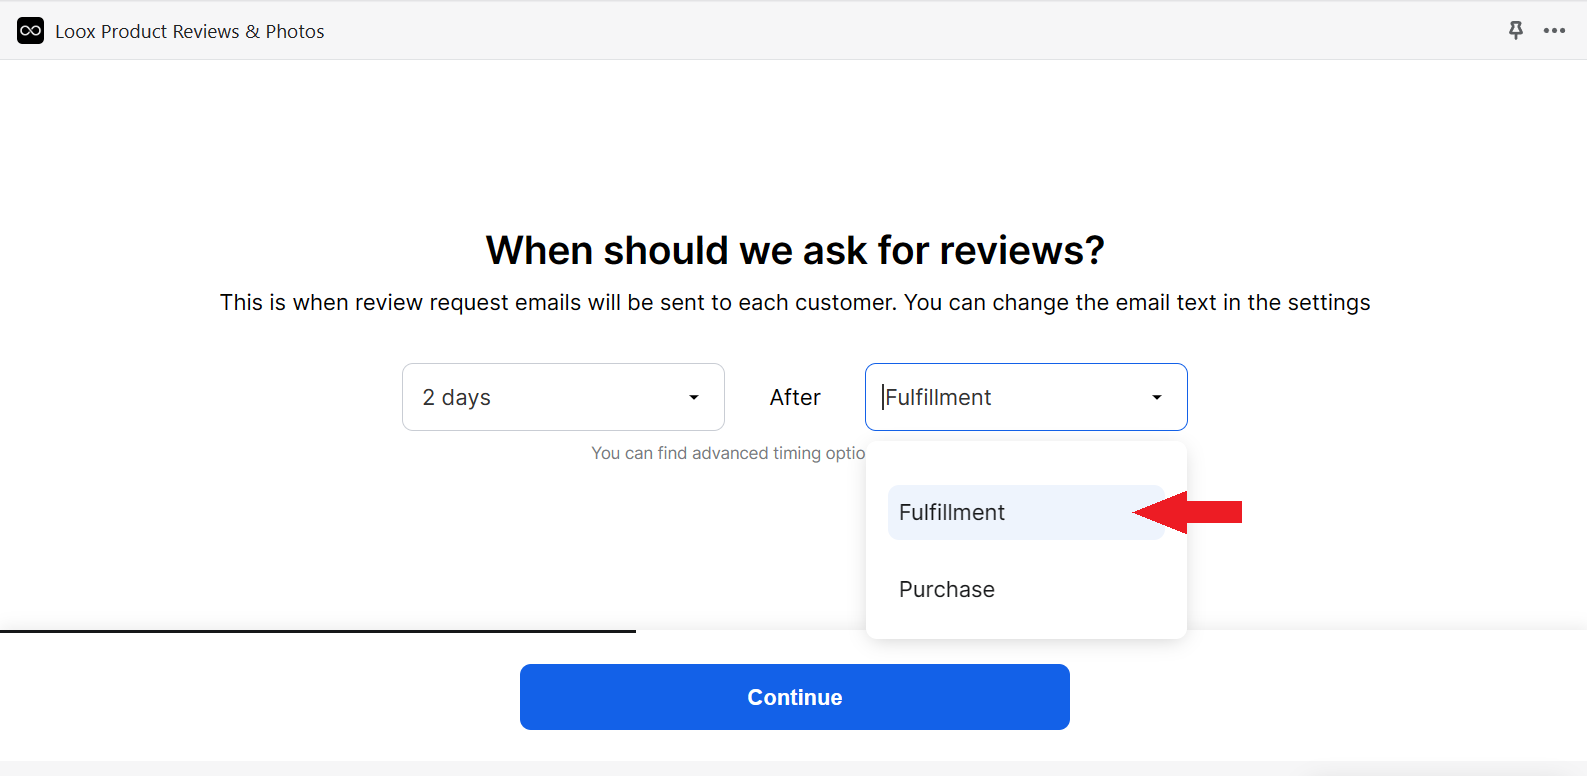1587x776 pixels.
Task: Click the When should we ask for reviews heading
Action: (795, 250)
